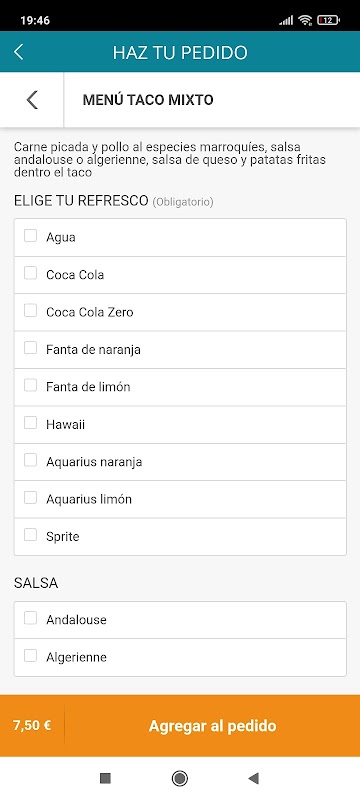Tap the Wi-Fi icon in status bar
Image resolution: width=360 pixels, height=800 pixels.
pos(305,20)
